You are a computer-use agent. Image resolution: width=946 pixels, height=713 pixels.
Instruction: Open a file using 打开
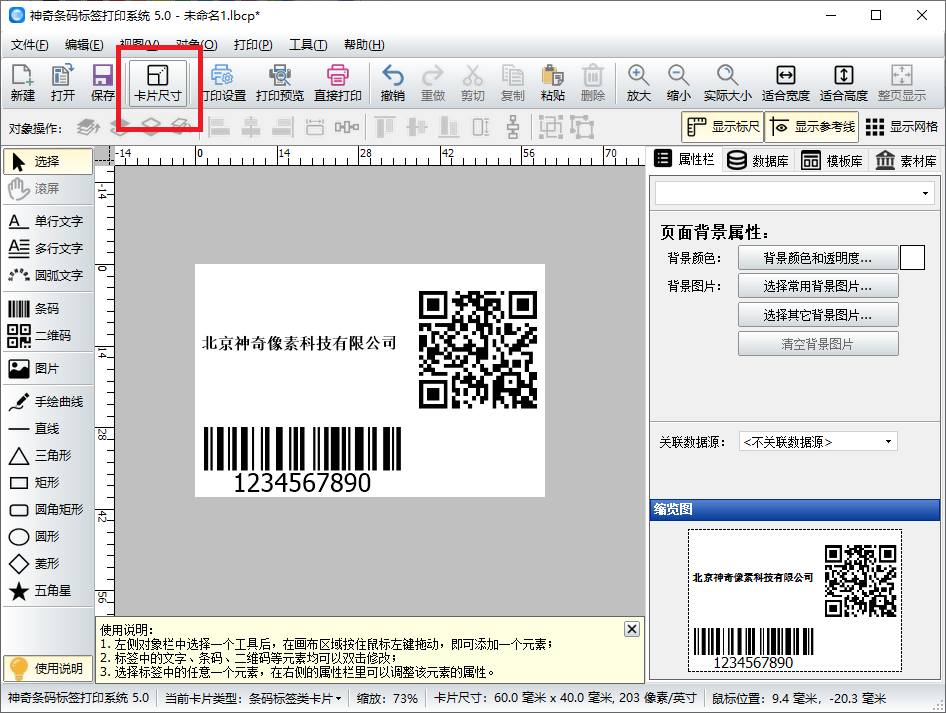[63, 83]
